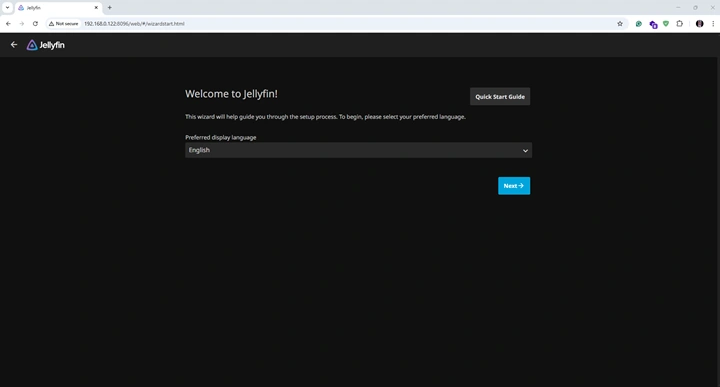
Task: Open the Chrome three-dot menu
Action: pyautogui.click(x=713, y=24)
